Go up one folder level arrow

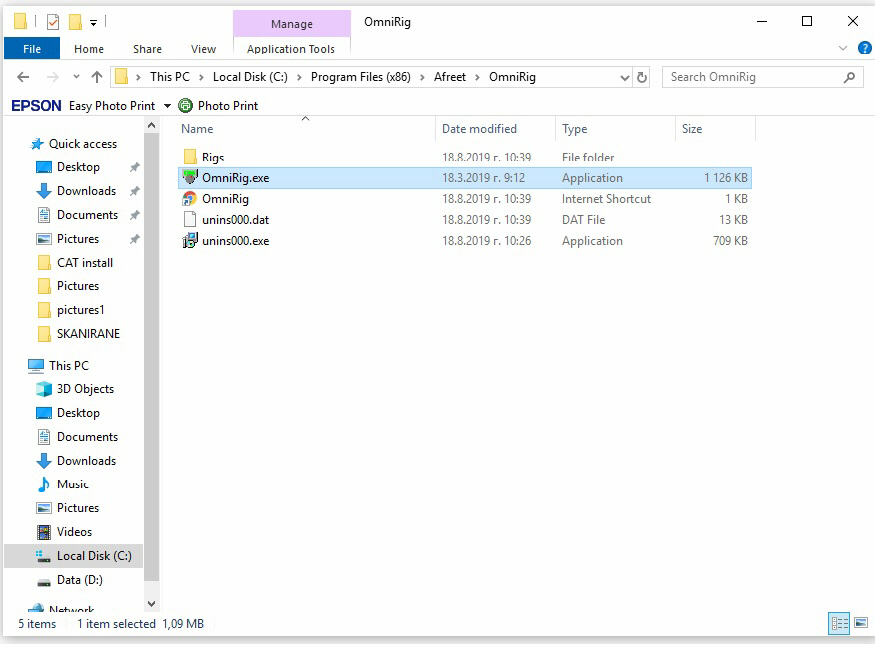(x=97, y=77)
